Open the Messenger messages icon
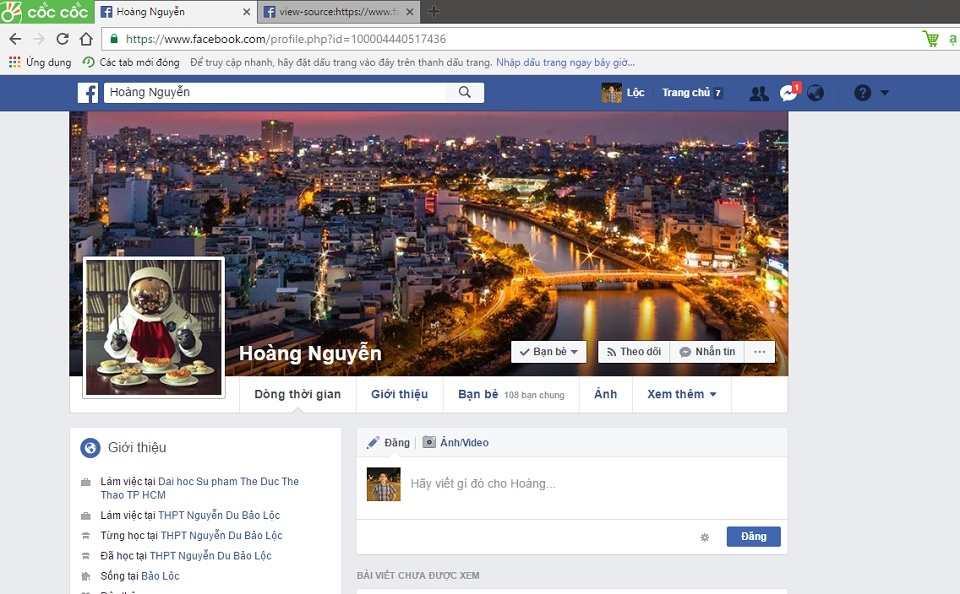Image resolution: width=960 pixels, height=594 pixels. coord(788,93)
